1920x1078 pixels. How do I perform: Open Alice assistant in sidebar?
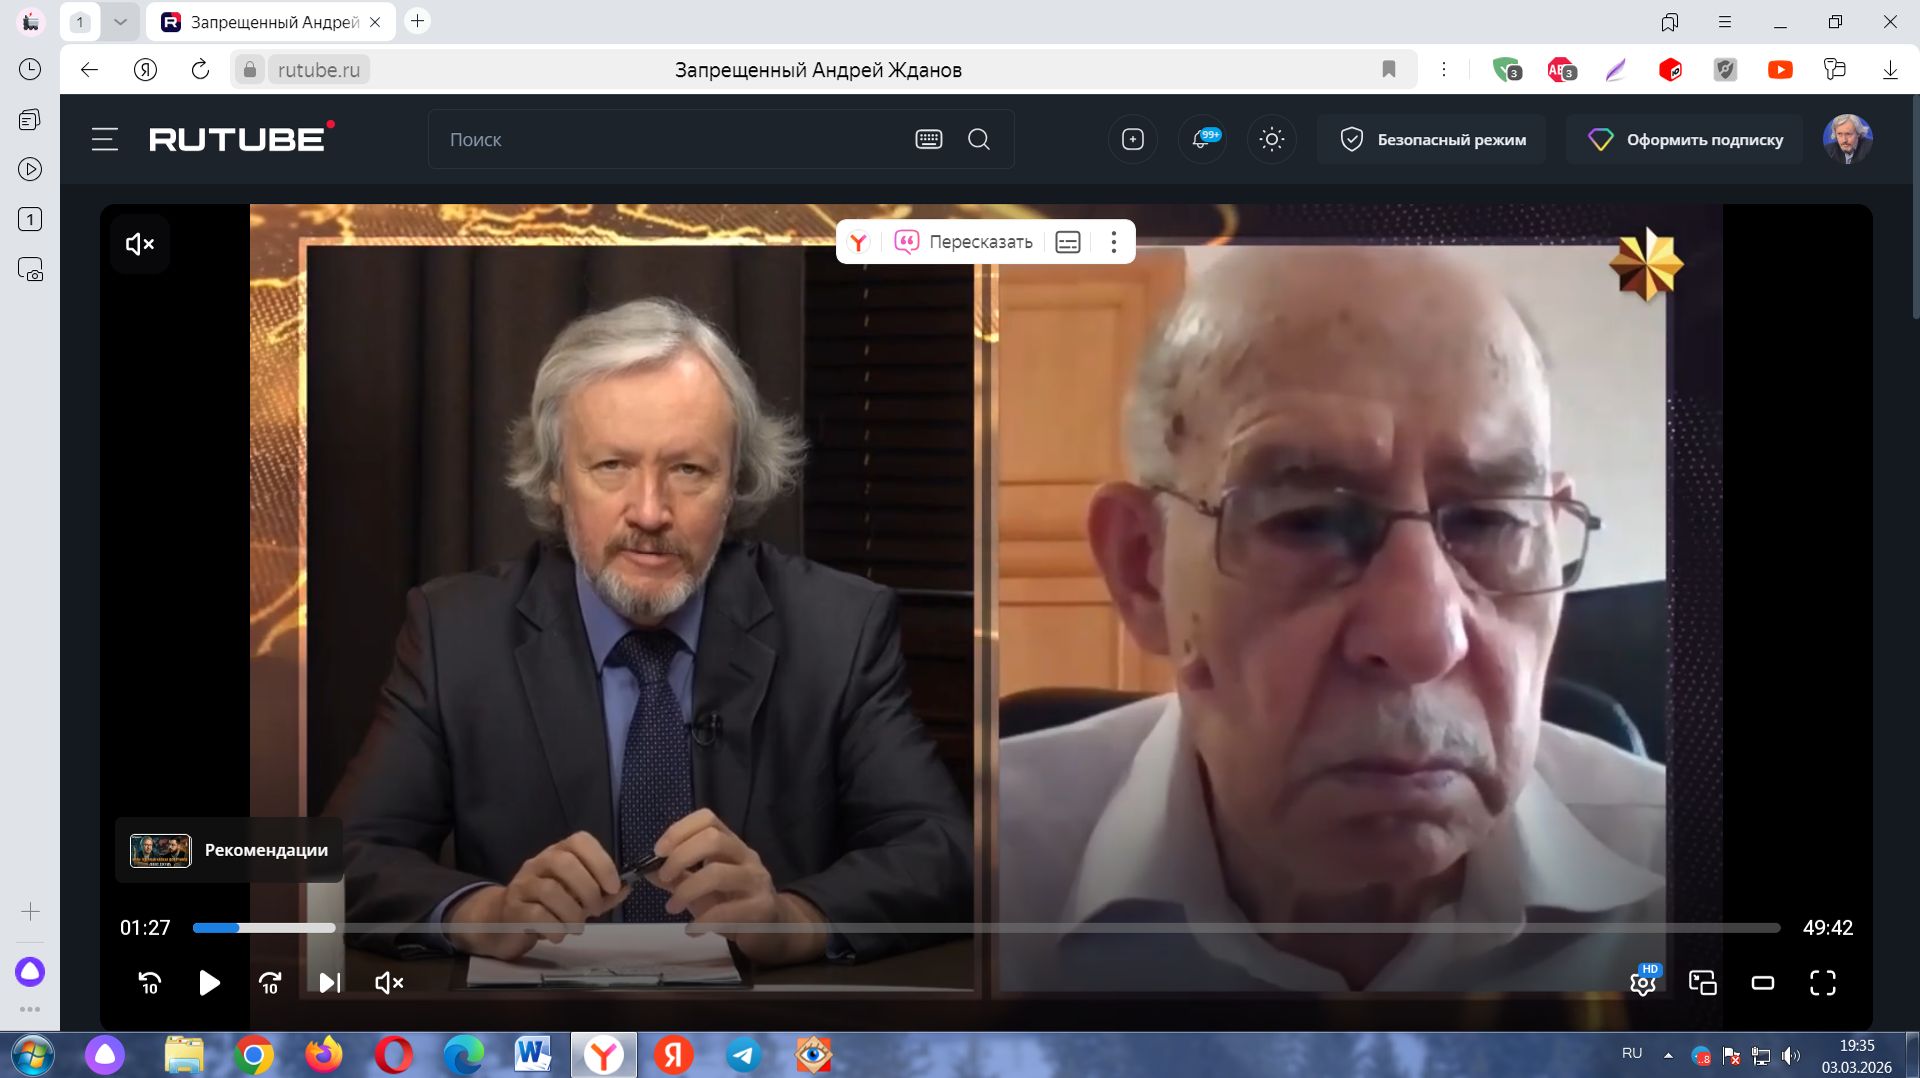(x=30, y=971)
